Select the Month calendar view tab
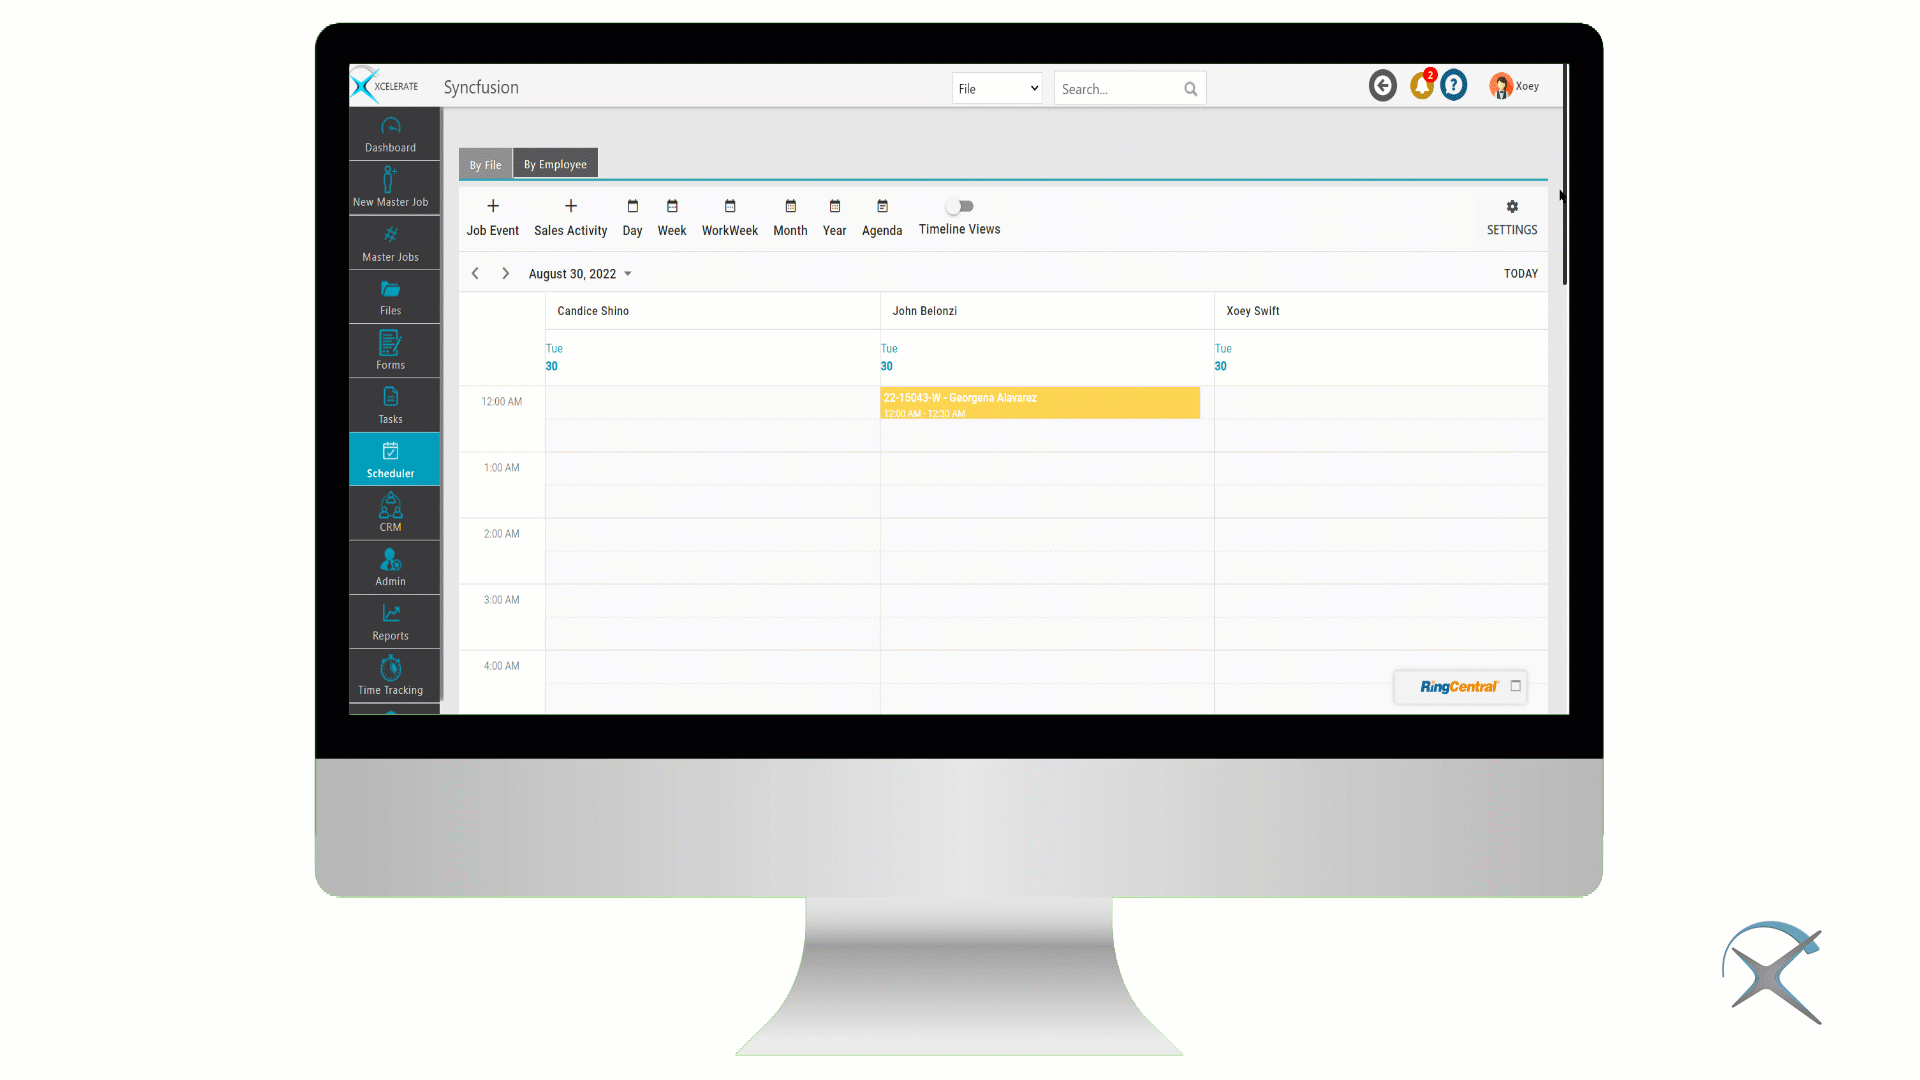Image resolution: width=1920 pixels, height=1080 pixels. pyautogui.click(x=790, y=216)
